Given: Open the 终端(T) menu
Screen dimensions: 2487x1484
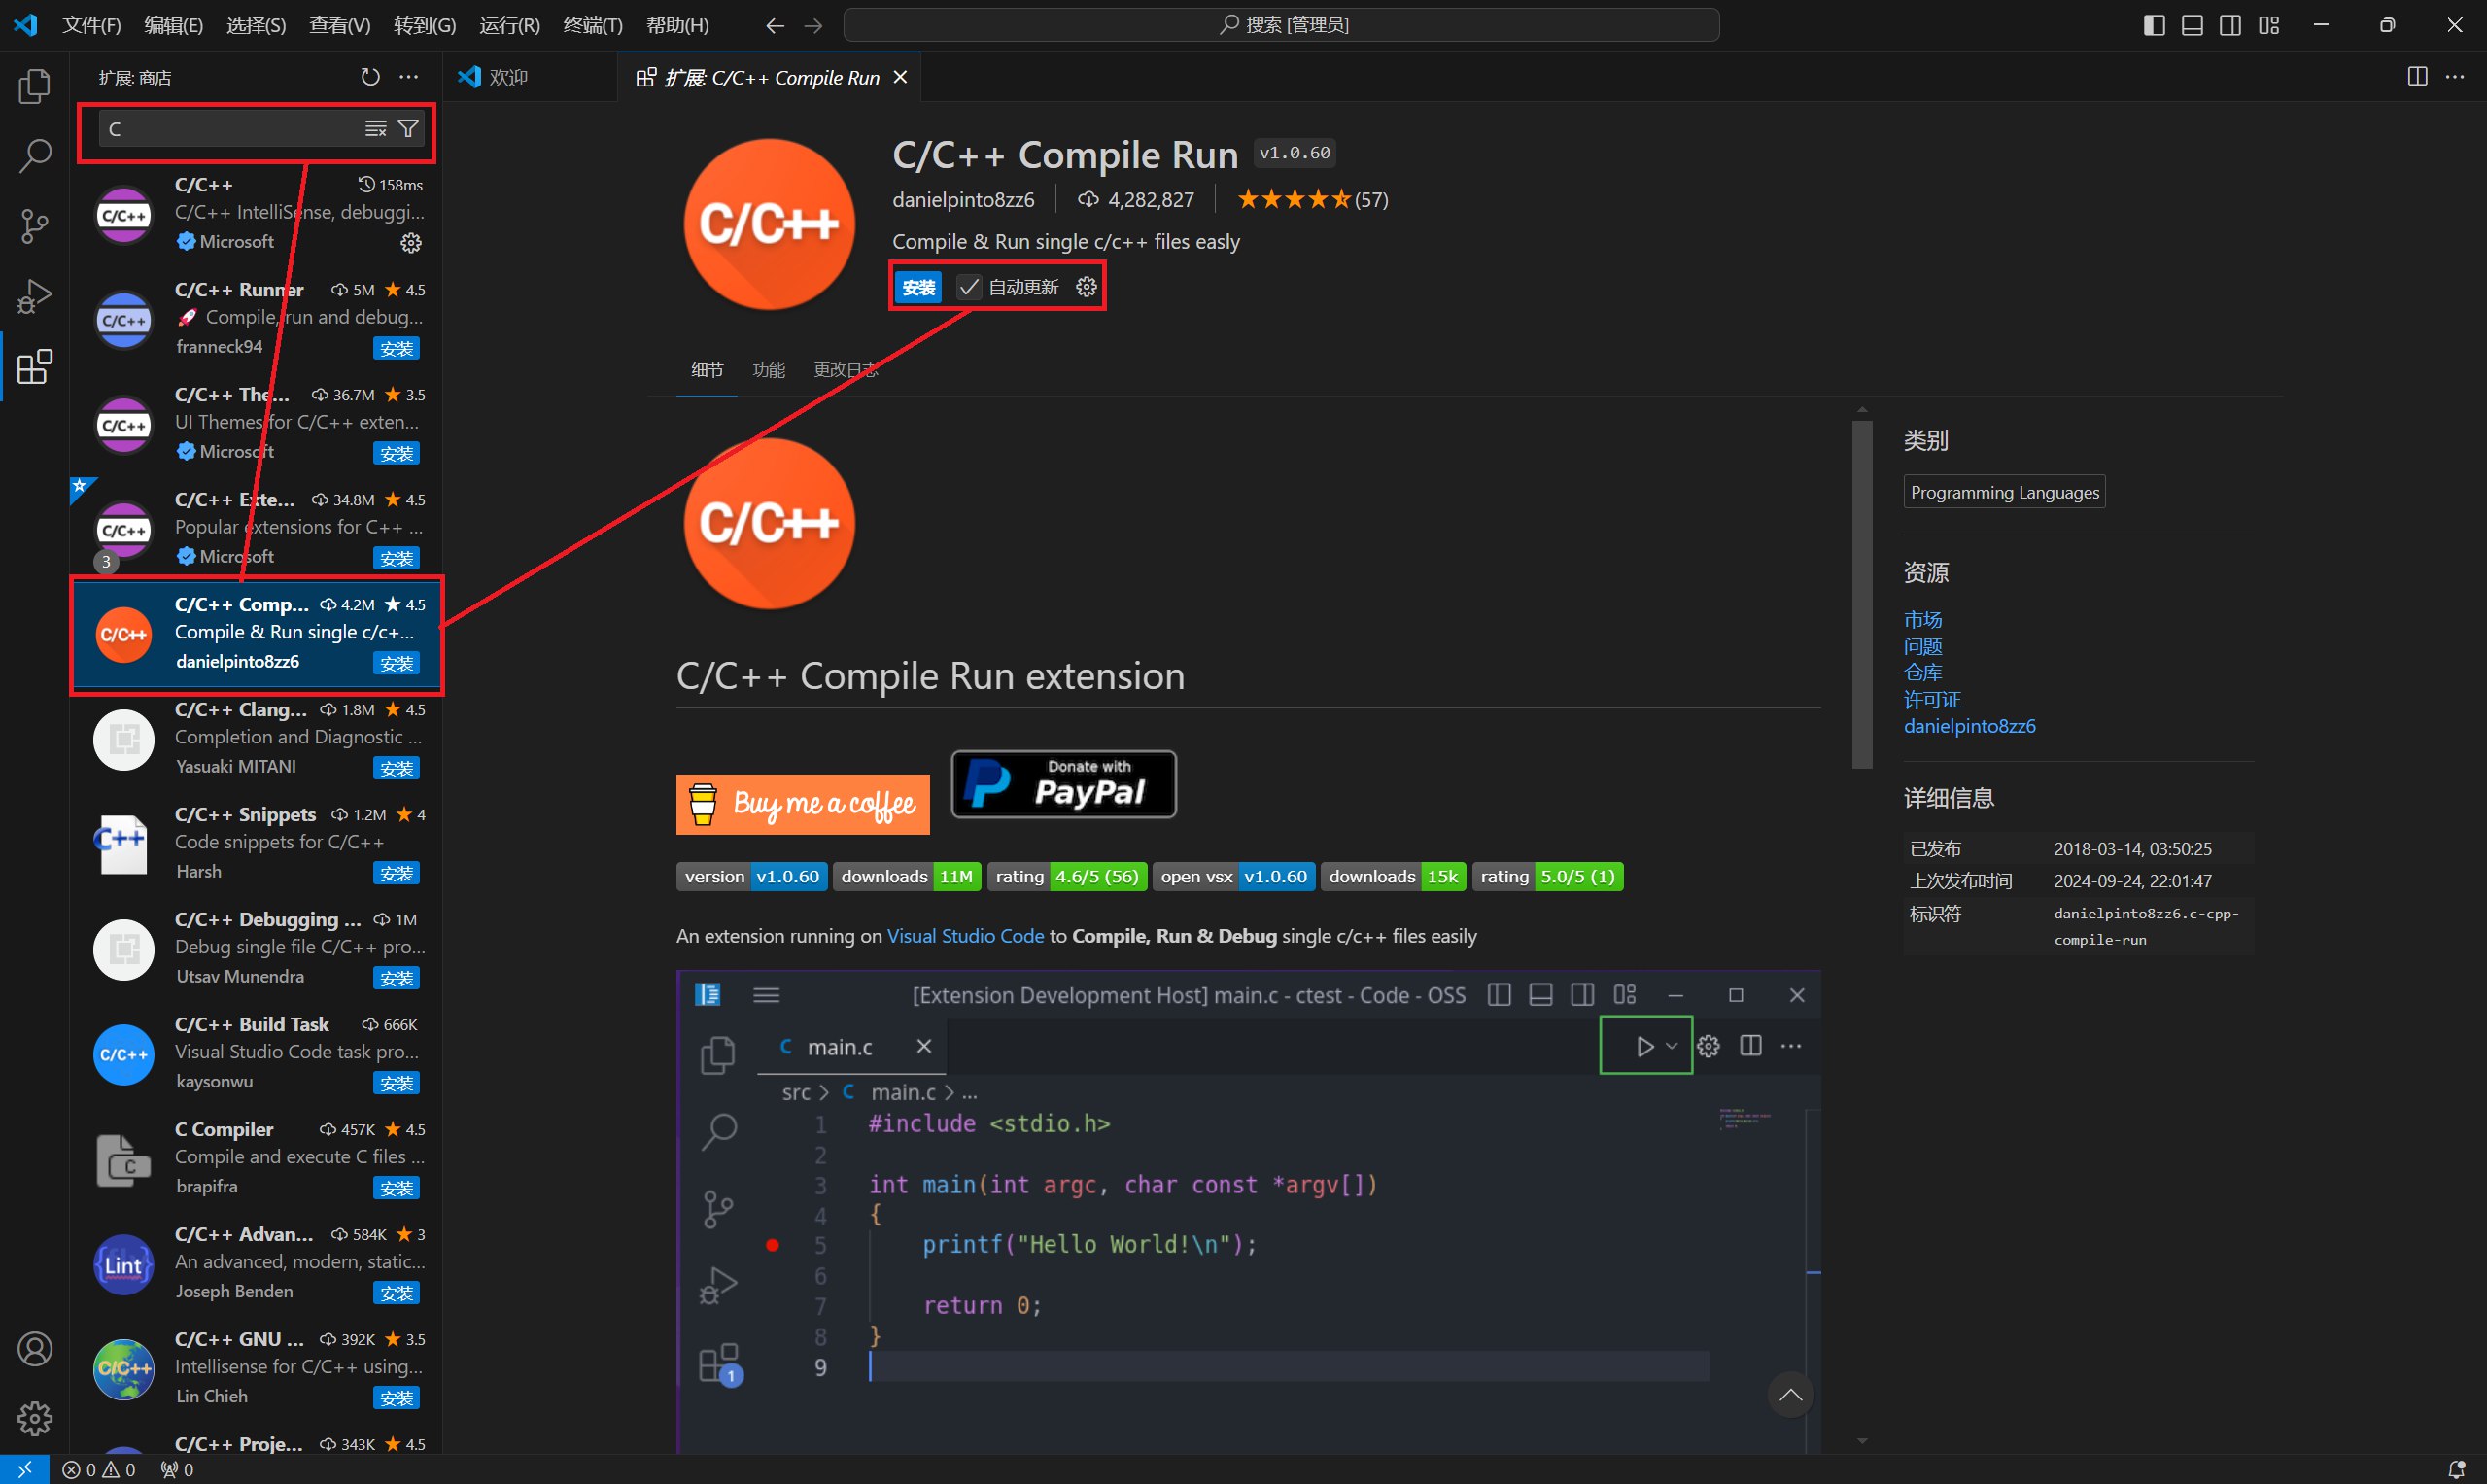Looking at the screenshot, I should coord(592,25).
